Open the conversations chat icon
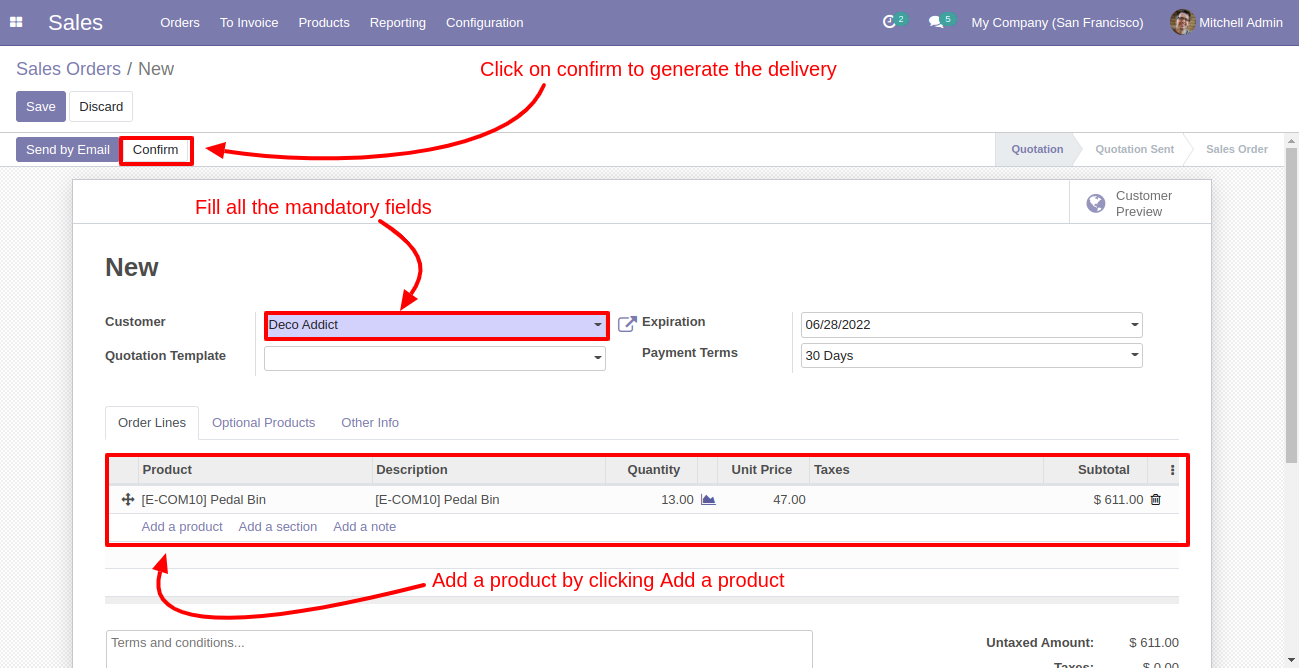Image resolution: width=1299 pixels, height=668 pixels. [x=936, y=22]
